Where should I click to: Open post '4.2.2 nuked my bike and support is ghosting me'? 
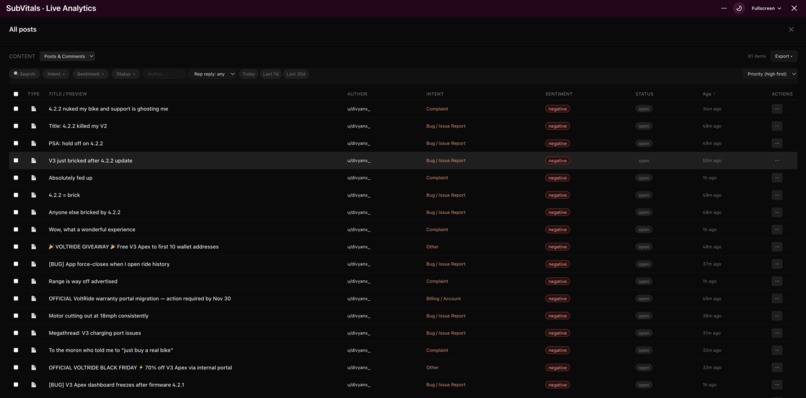(108, 109)
